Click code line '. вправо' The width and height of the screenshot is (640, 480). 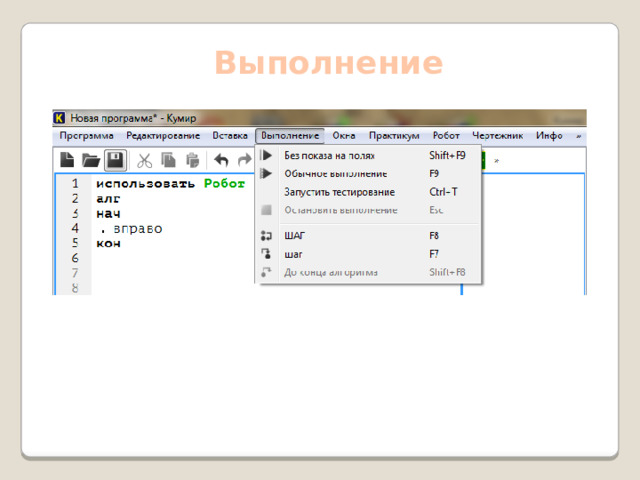coord(131,229)
